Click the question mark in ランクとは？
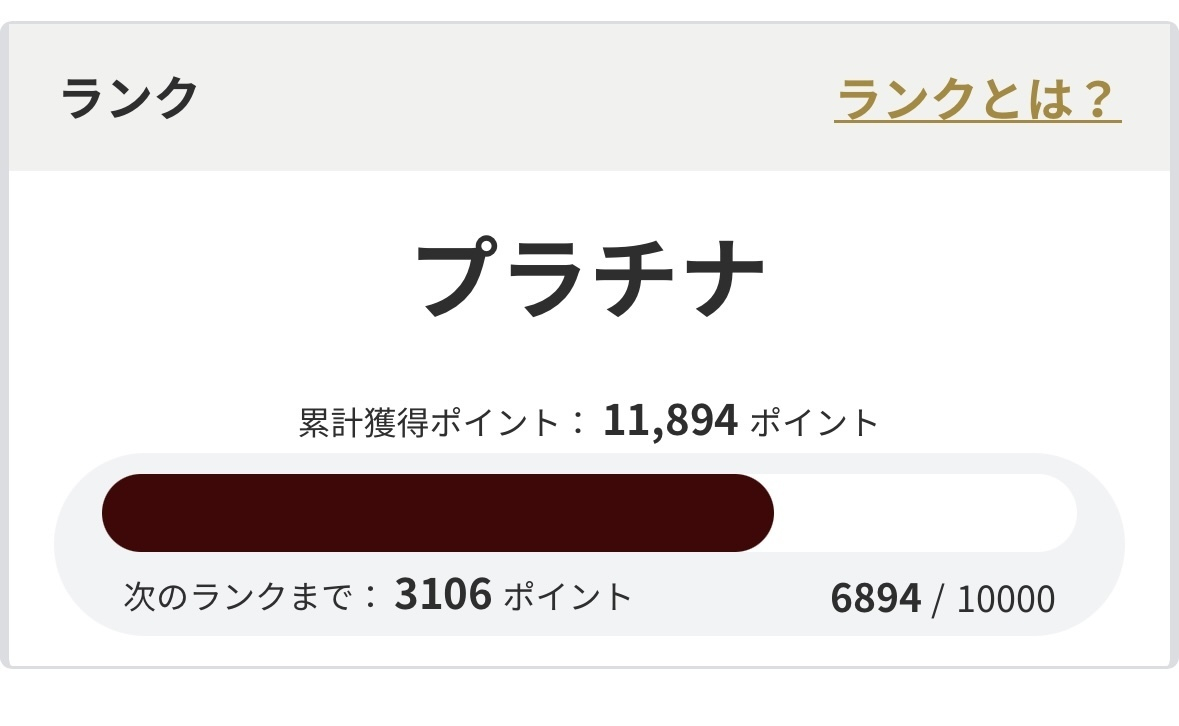The image size is (1179, 726). click(1097, 99)
